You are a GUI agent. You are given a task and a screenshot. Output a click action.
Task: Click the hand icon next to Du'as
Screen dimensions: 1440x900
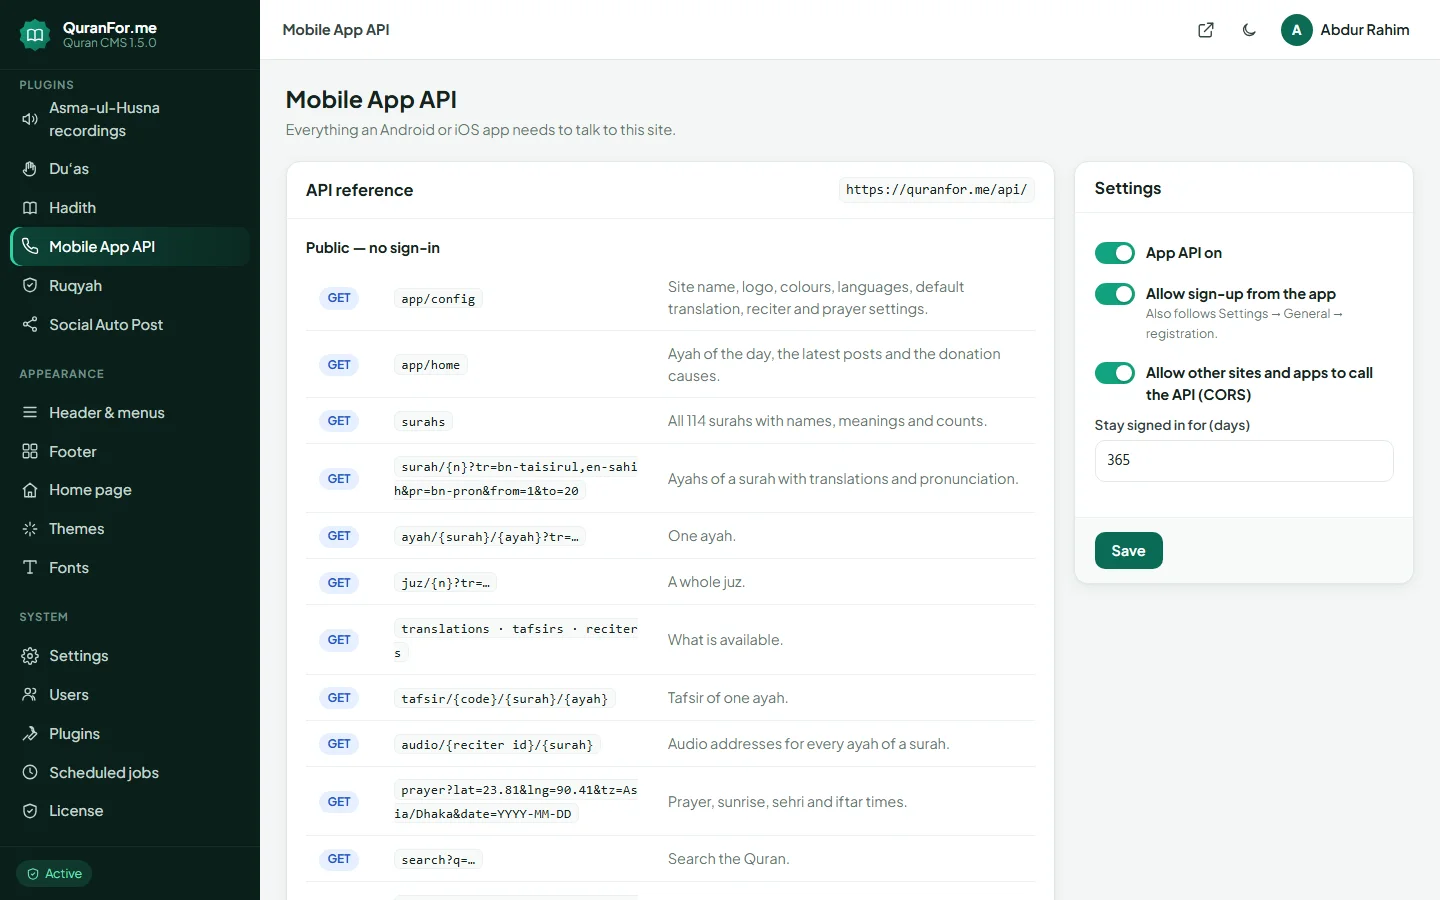coord(30,169)
